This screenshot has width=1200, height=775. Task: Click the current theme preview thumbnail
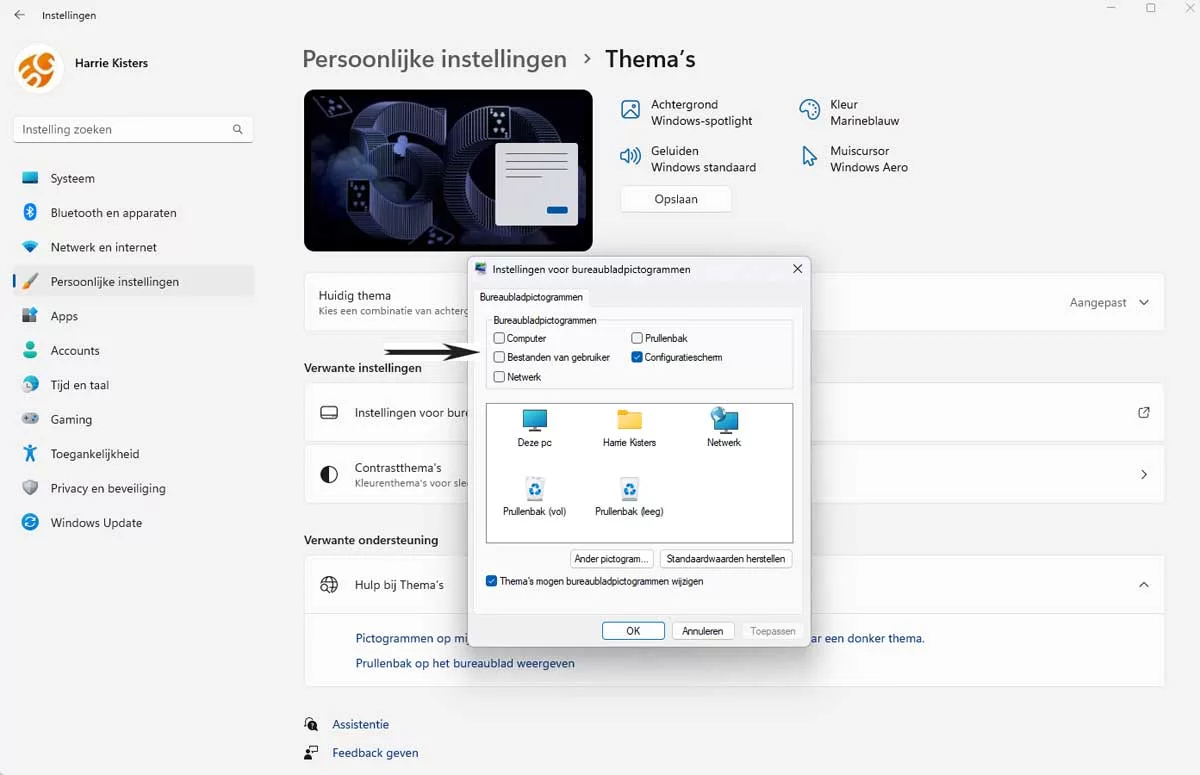click(448, 170)
